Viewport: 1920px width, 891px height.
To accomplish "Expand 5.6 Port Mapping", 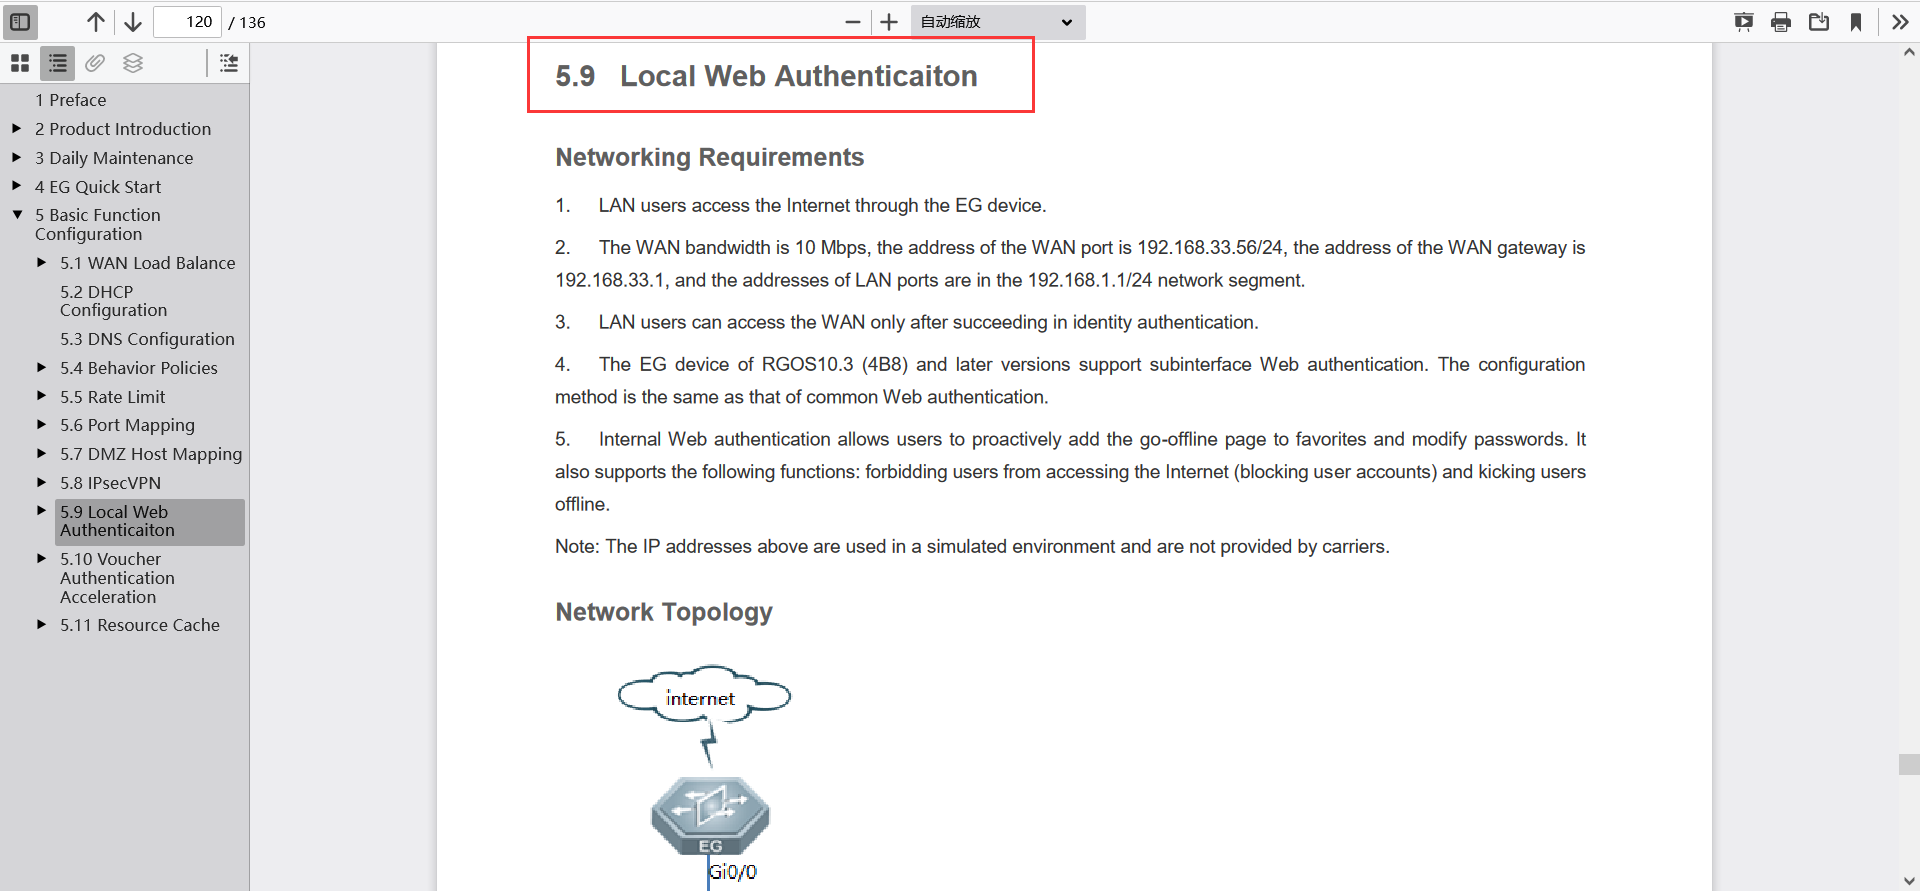I will click(41, 424).
